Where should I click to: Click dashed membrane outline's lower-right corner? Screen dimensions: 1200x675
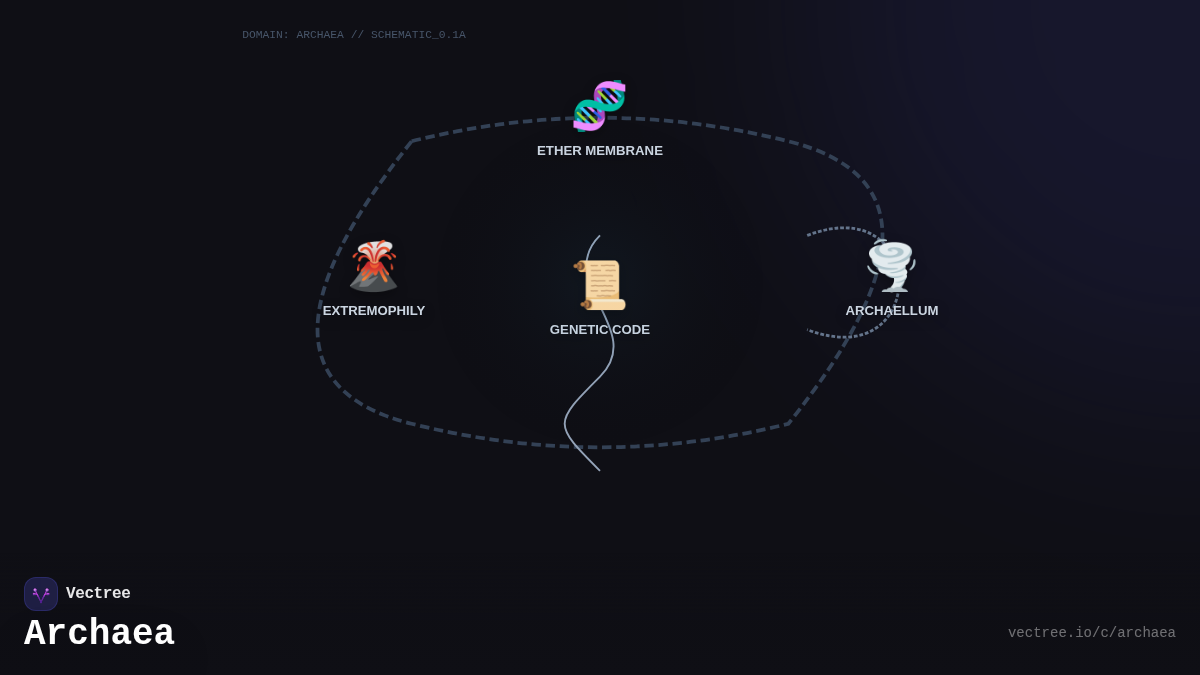click(x=788, y=424)
